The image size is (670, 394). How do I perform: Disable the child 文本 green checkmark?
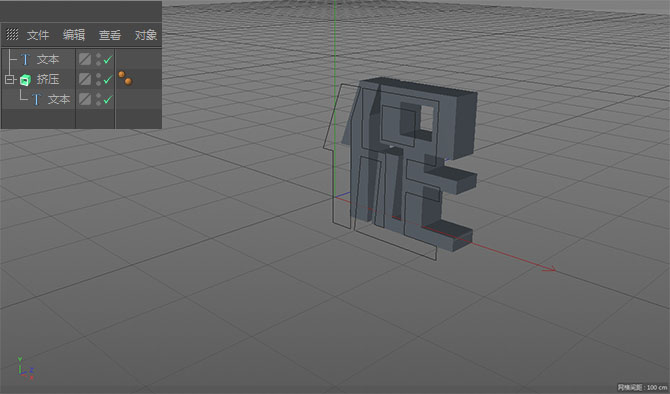(x=107, y=100)
